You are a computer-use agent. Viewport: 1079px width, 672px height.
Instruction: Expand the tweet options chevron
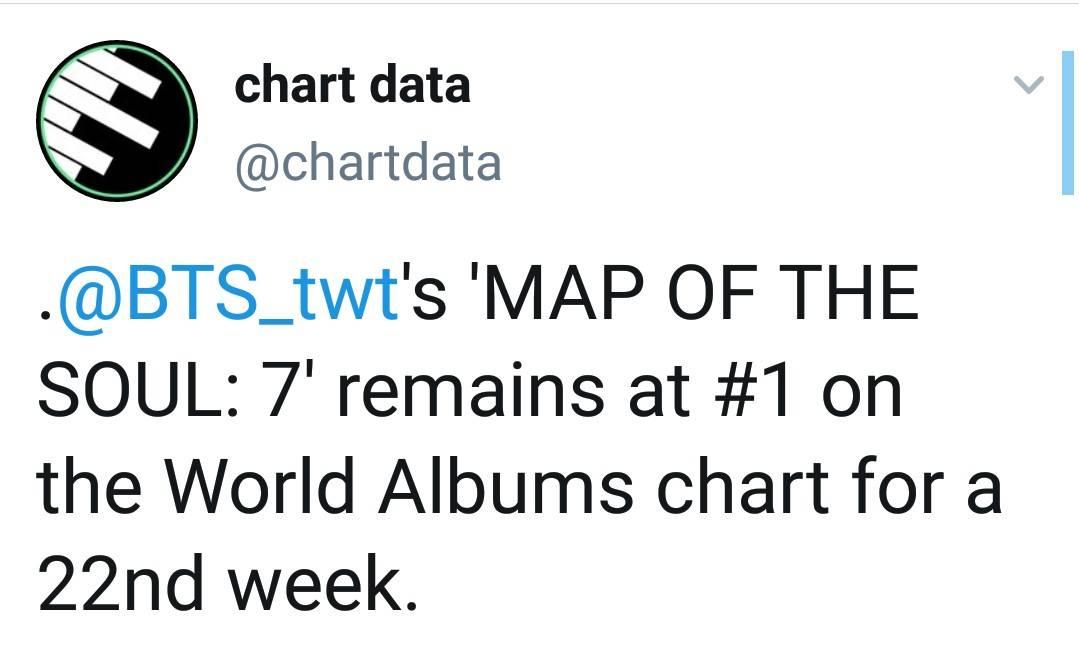pos(1029,84)
